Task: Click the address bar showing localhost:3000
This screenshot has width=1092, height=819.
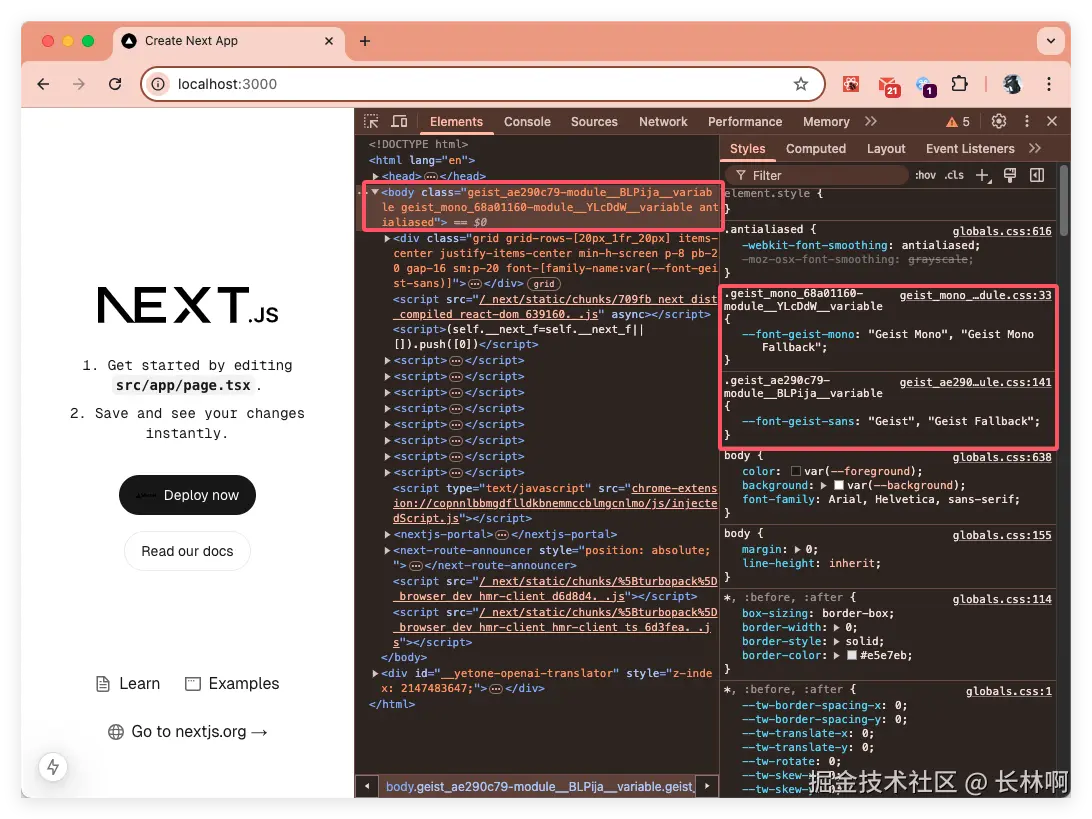Action: [482, 84]
